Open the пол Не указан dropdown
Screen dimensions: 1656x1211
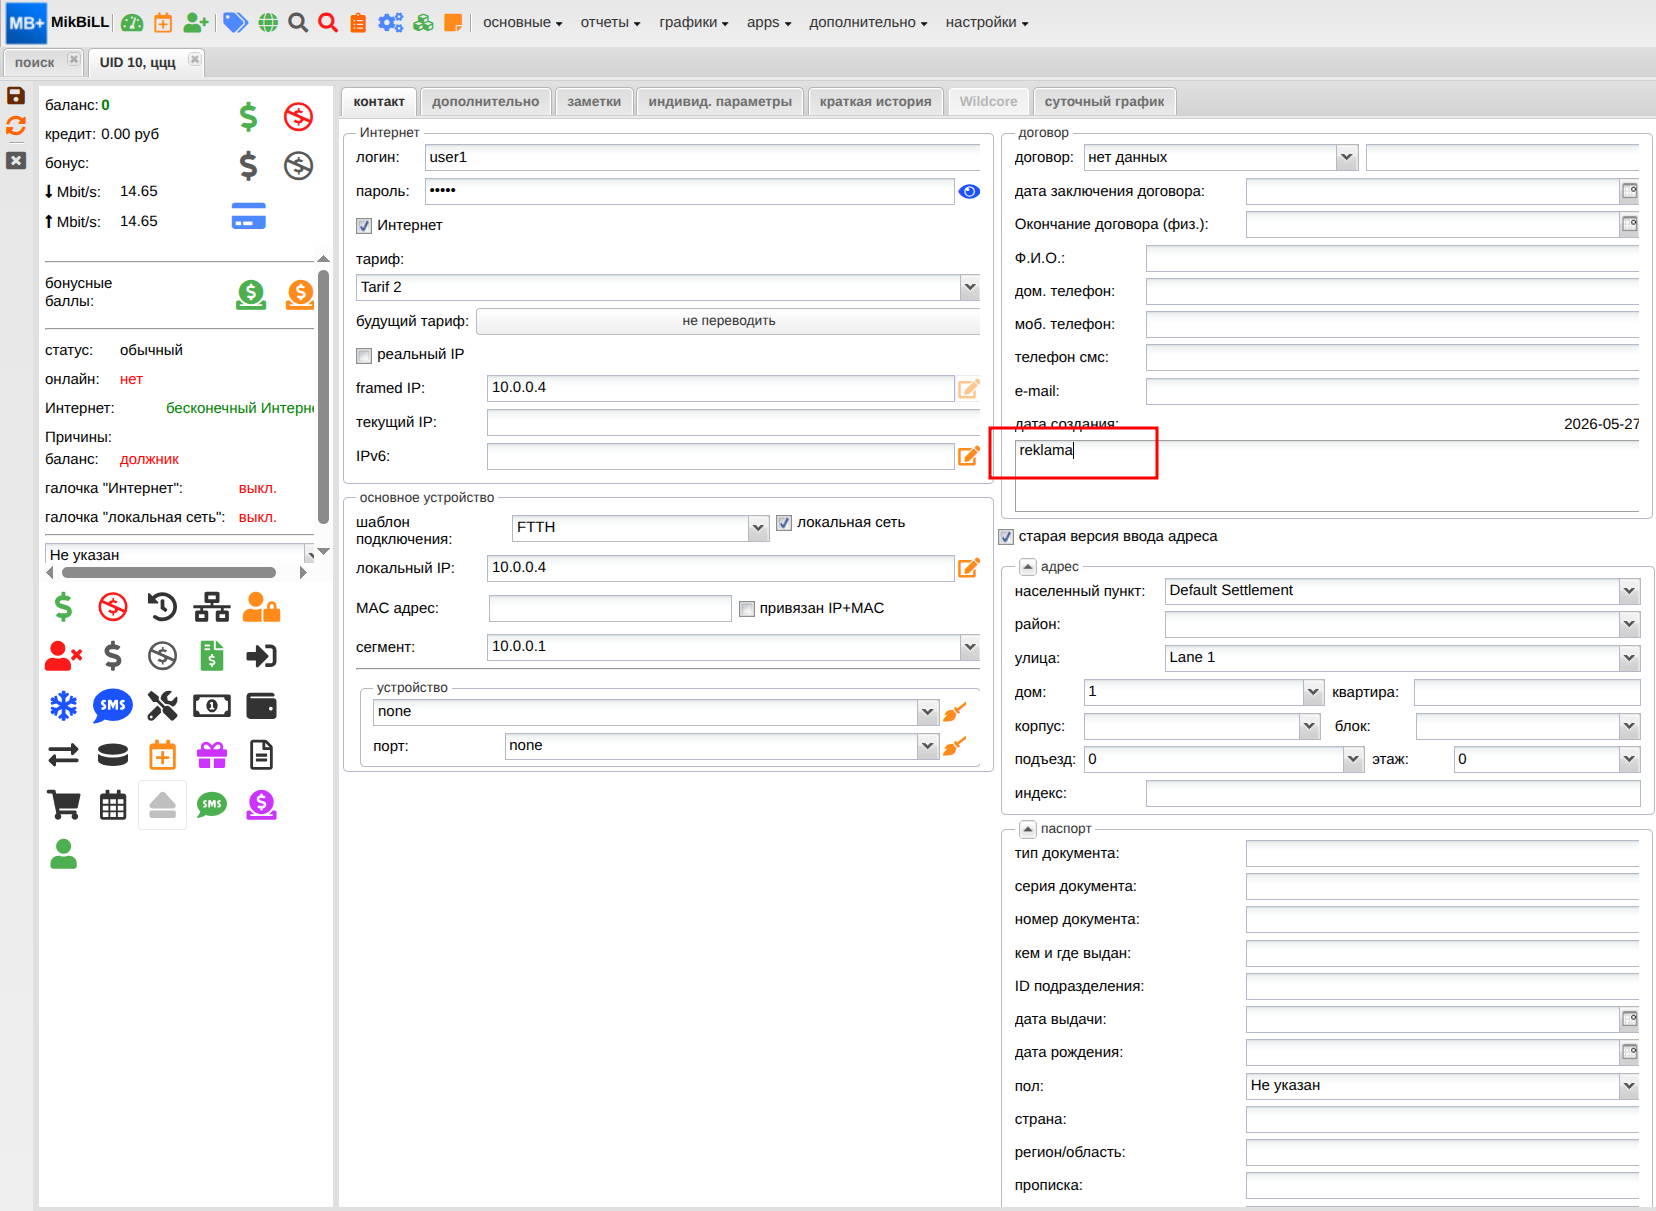click(x=1629, y=1086)
